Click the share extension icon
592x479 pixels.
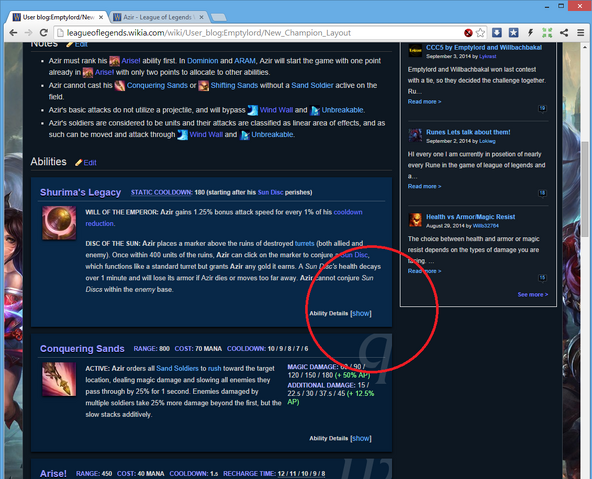tap(564, 33)
